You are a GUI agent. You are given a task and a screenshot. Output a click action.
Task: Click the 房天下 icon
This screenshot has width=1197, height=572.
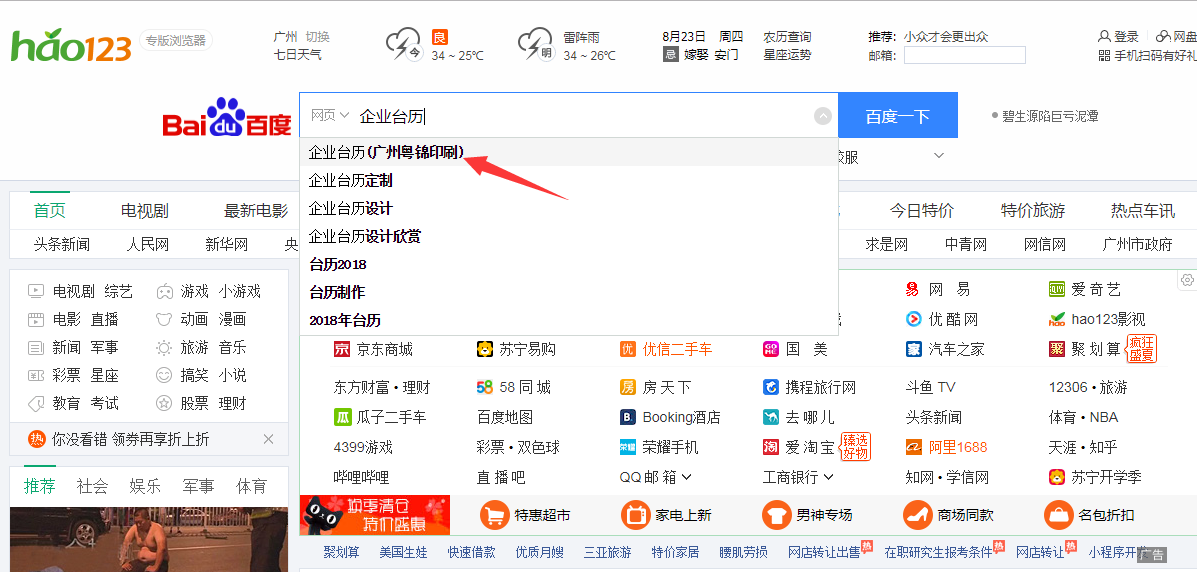[x=628, y=387]
